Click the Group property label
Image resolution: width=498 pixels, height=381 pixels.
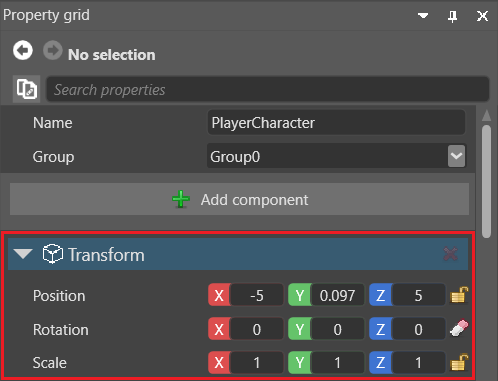coord(53,157)
